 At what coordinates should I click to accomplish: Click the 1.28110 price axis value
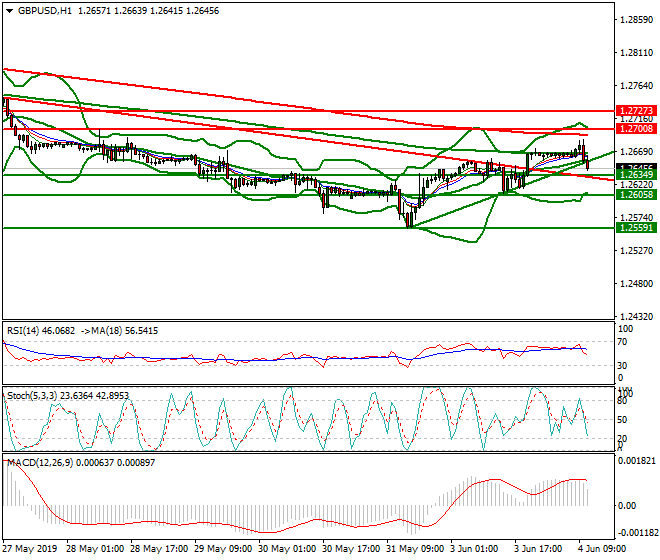tap(637, 53)
